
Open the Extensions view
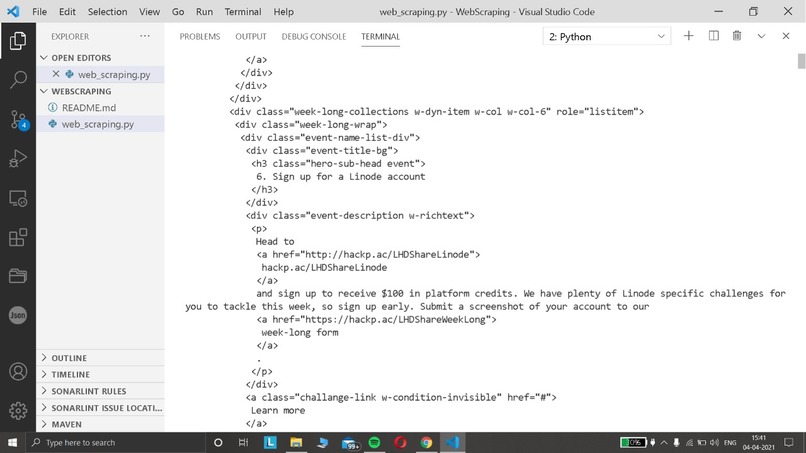[x=18, y=238]
